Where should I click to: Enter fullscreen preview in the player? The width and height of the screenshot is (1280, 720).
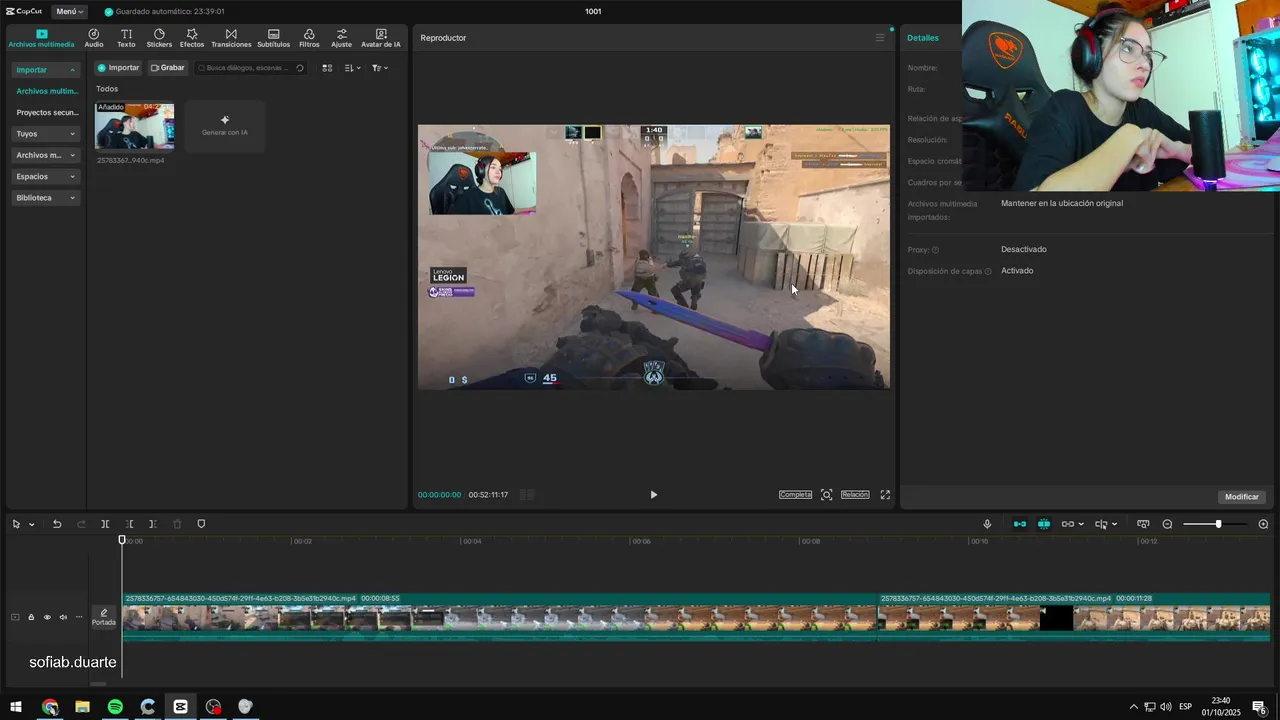click(x=885, y=495)
